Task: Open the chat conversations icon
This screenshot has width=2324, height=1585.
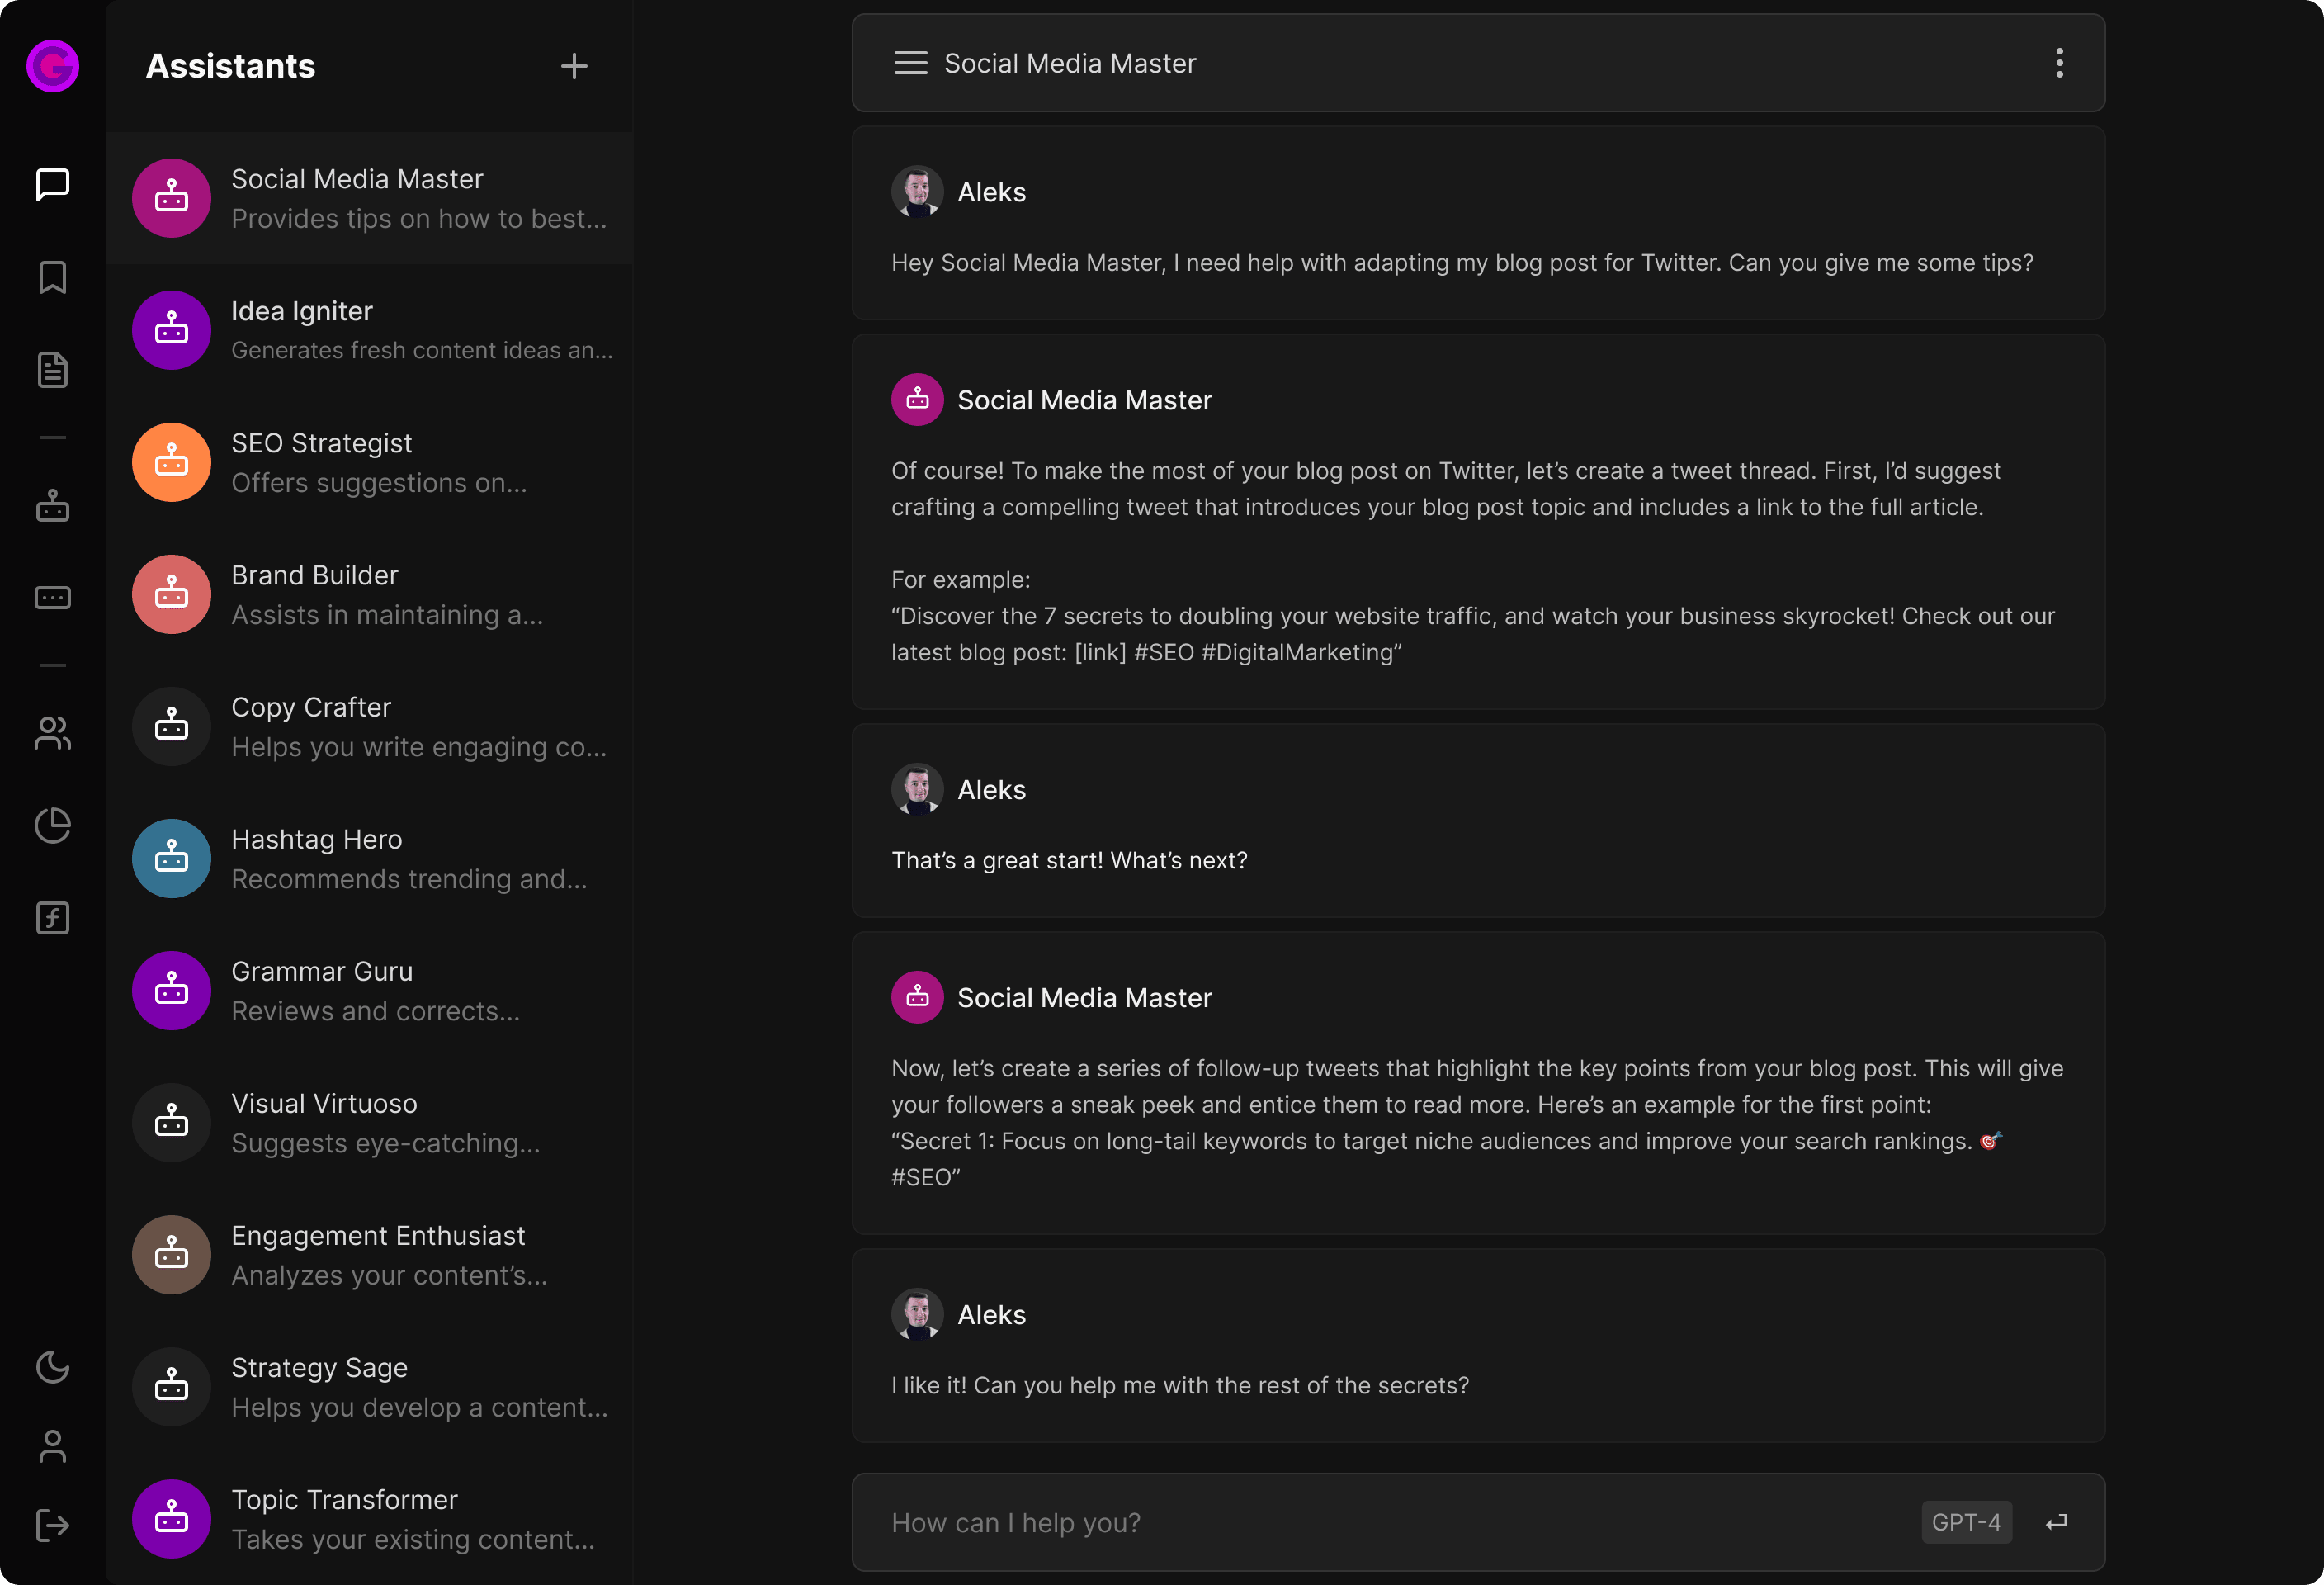Action: [52, 183]
